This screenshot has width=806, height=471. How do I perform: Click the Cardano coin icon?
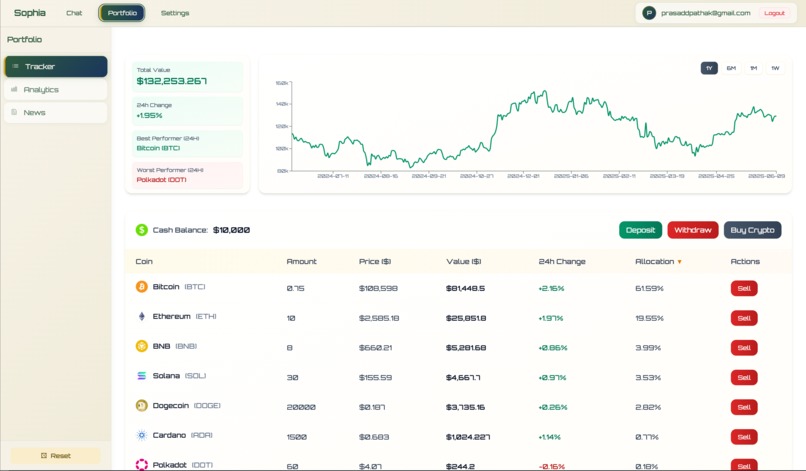[141, 435]
